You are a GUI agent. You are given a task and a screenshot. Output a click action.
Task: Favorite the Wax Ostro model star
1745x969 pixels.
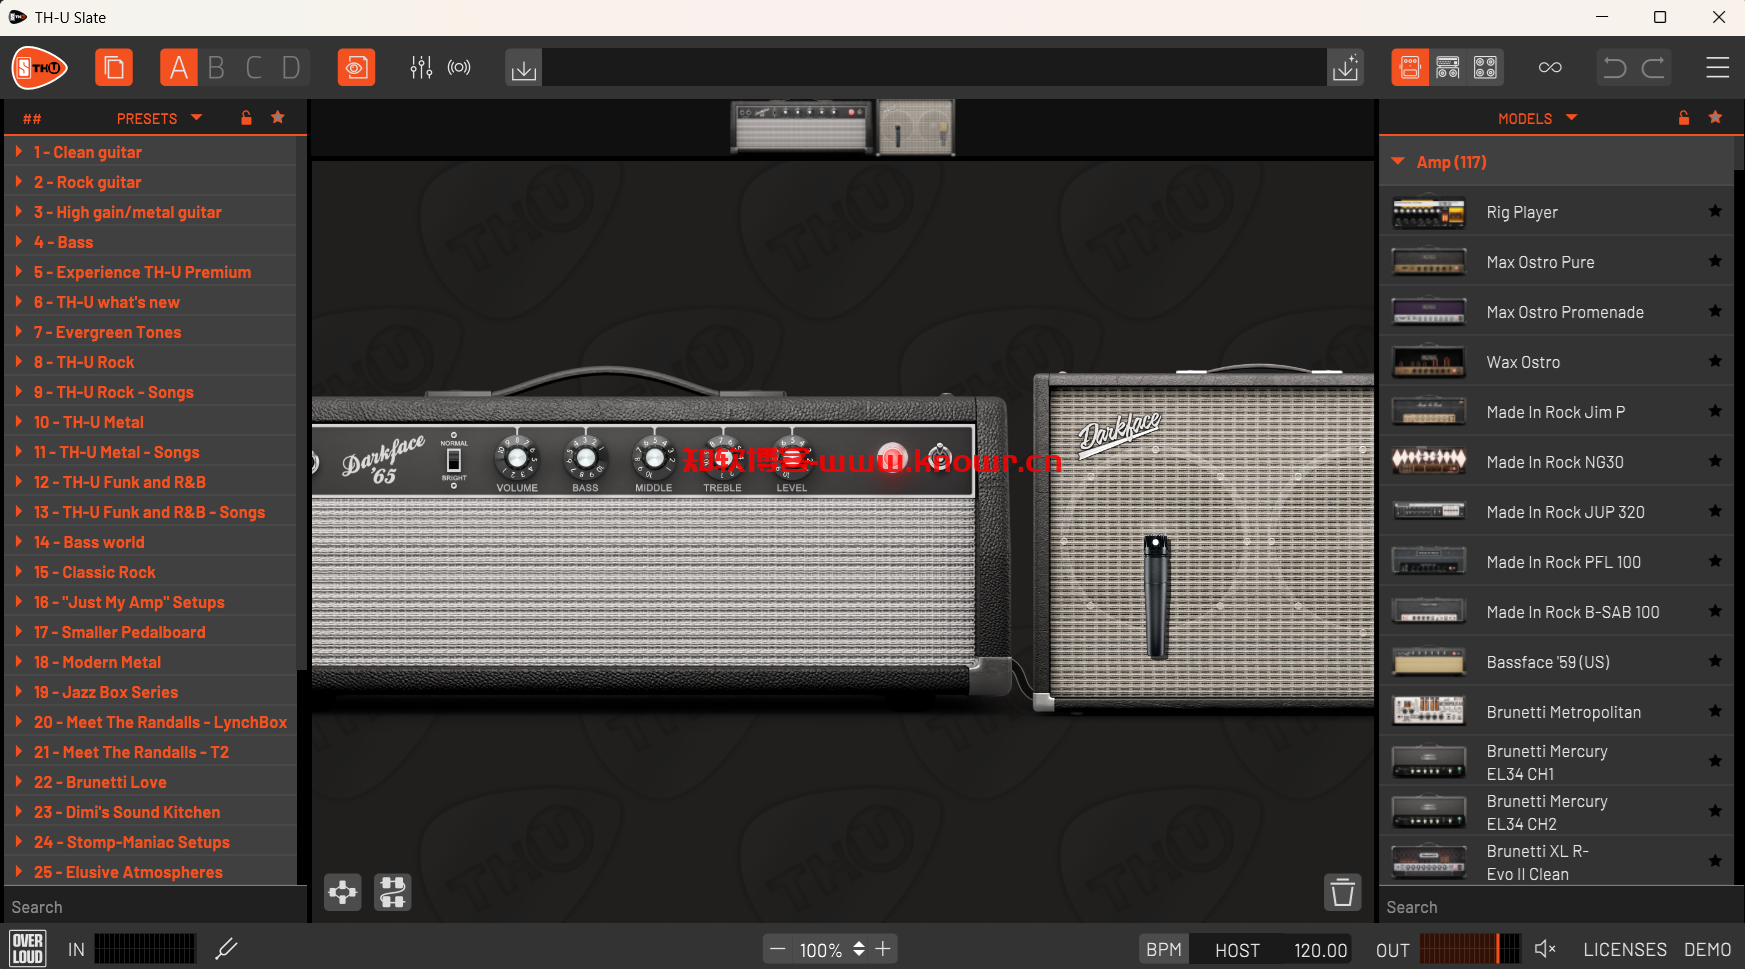(x=1715, y=361)
